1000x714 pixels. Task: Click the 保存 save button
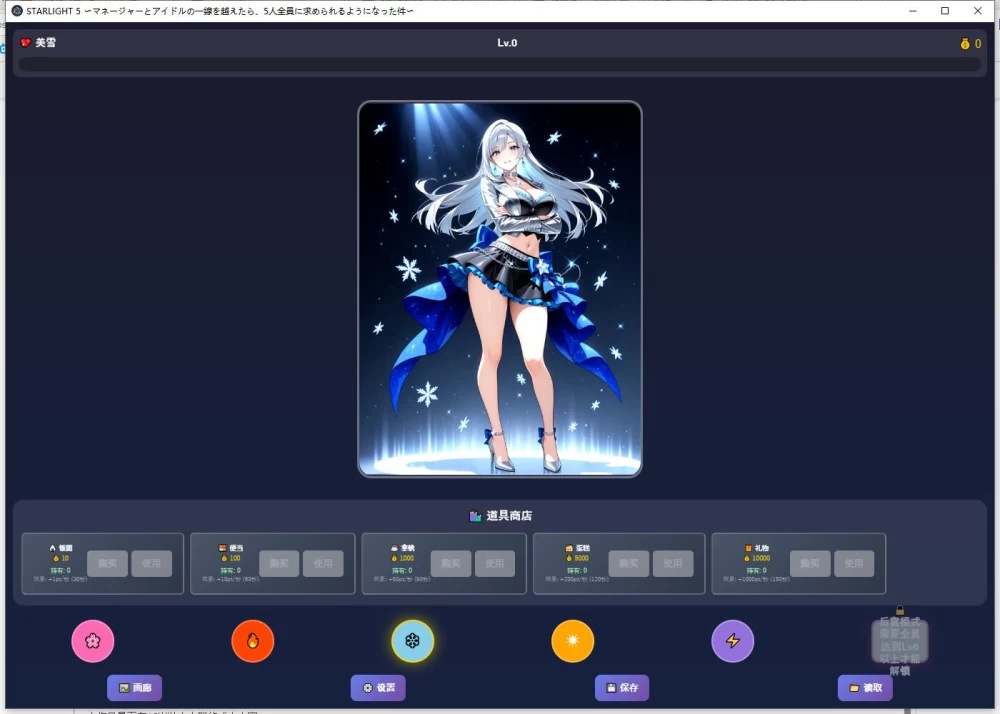click(x=622, y=688)
